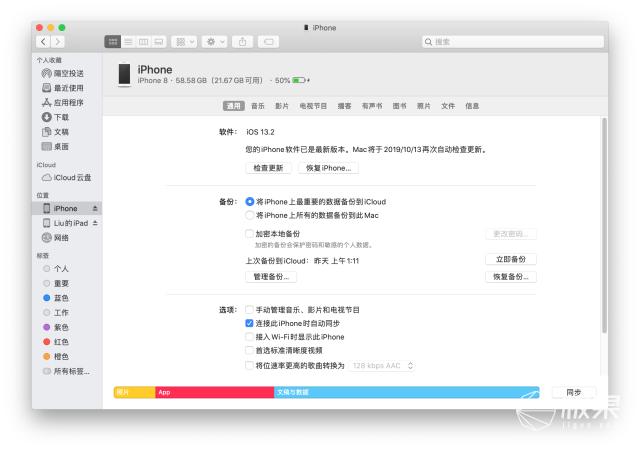Select the 工作 tag in sidebar
The image size is (640, 451).
56,313
